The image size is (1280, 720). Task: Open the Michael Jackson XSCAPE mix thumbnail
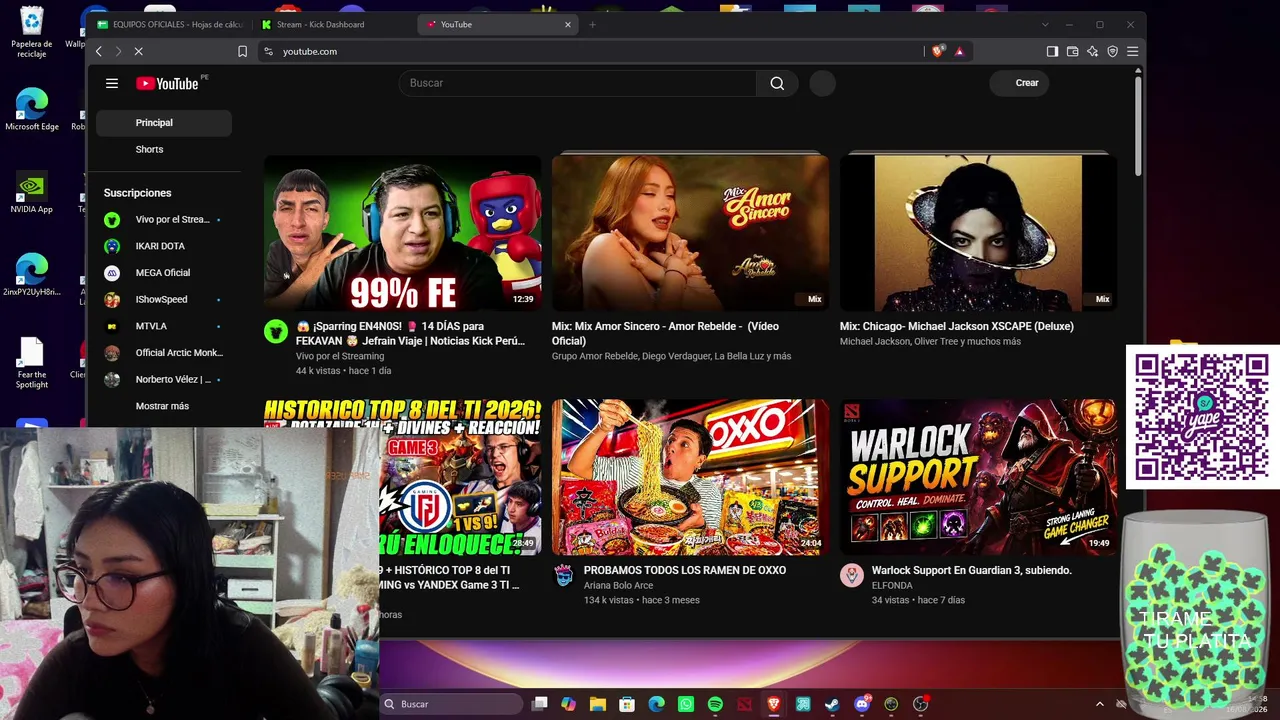978,233
